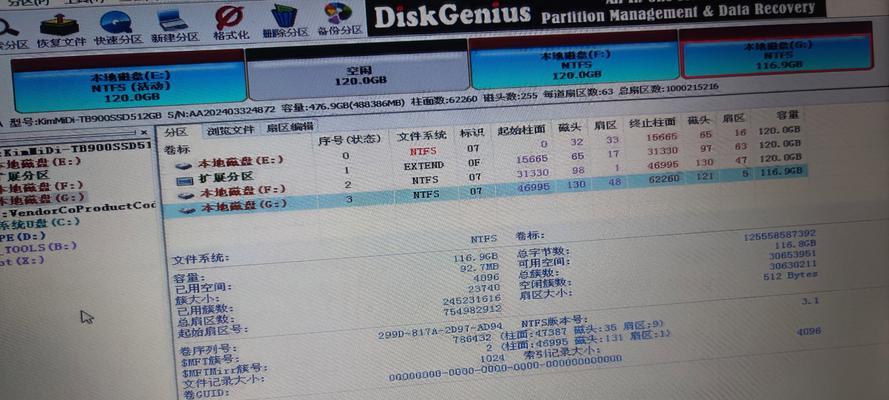This screenshot has width=889, height=400.
Task: Click the 245231616 total sectors value
Action: pos(472,300)
